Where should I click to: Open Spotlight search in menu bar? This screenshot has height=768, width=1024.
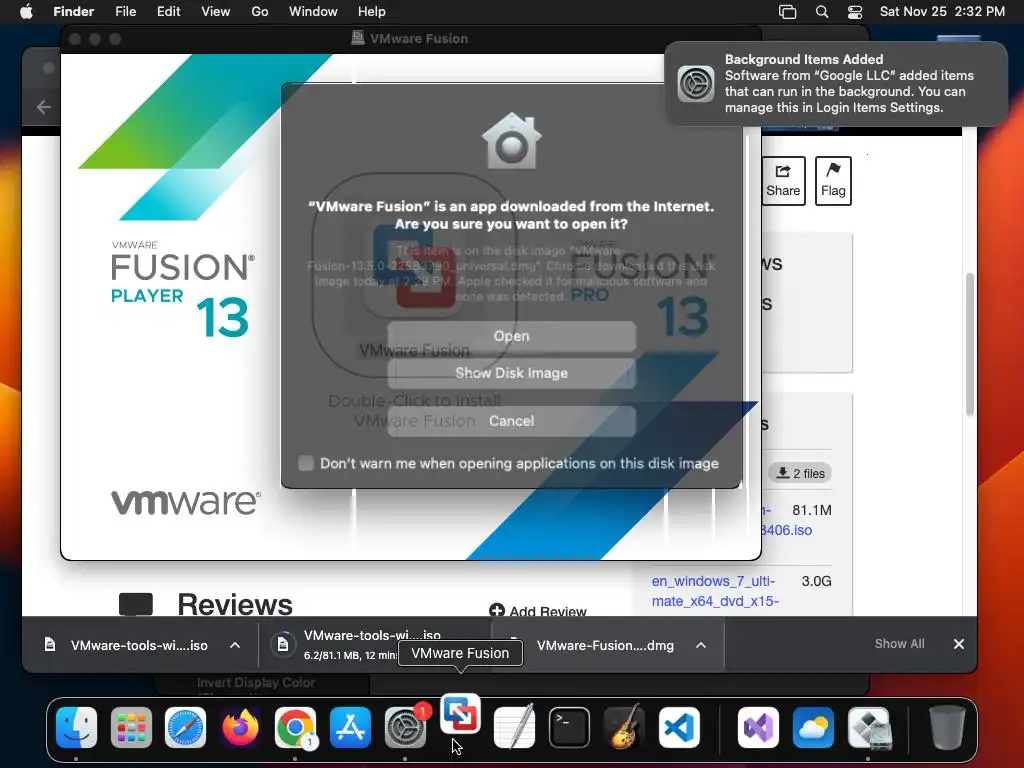coord(822,12)
